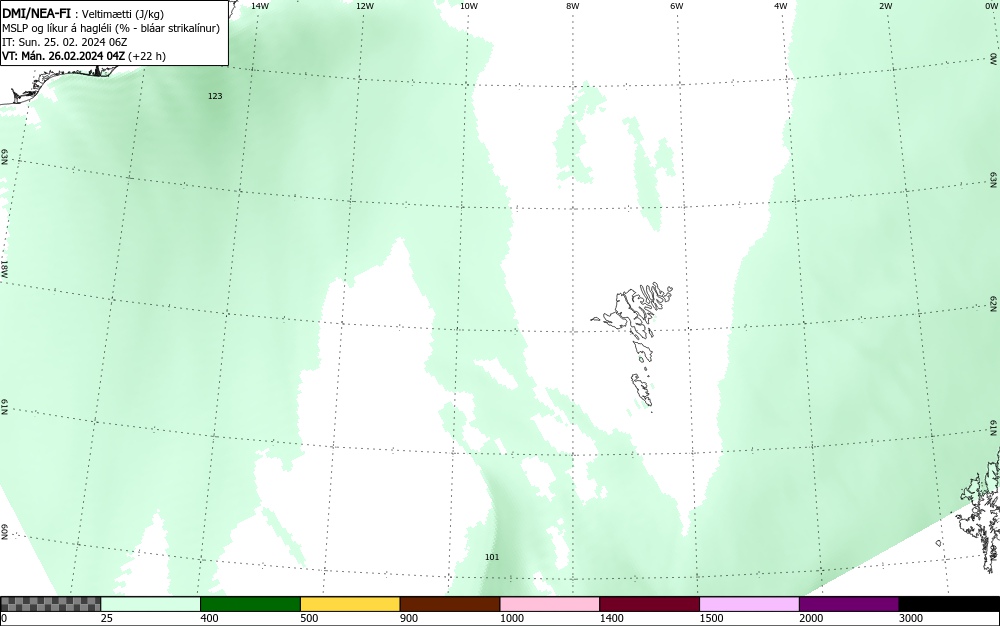Click the 4W longitude label
This screenshot has width=1000, height=626.
pyautogui.click(x=781, y=6)
